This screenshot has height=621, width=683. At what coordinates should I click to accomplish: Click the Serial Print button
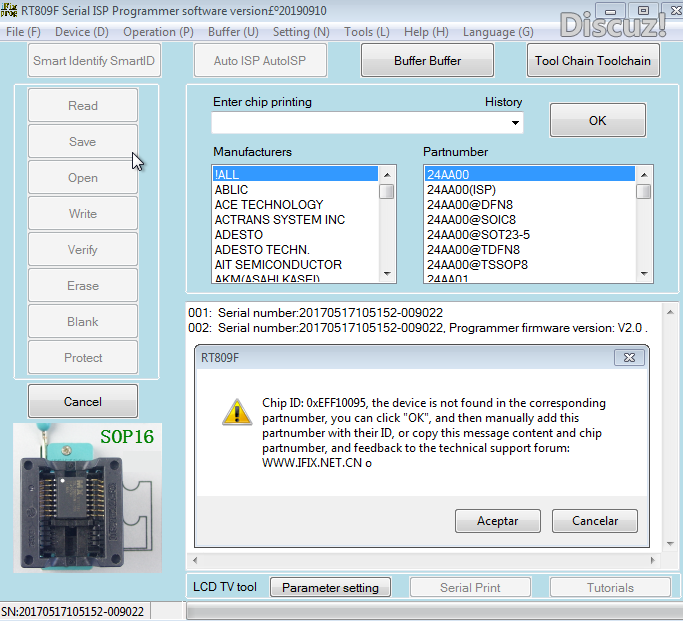click(470, 587)
